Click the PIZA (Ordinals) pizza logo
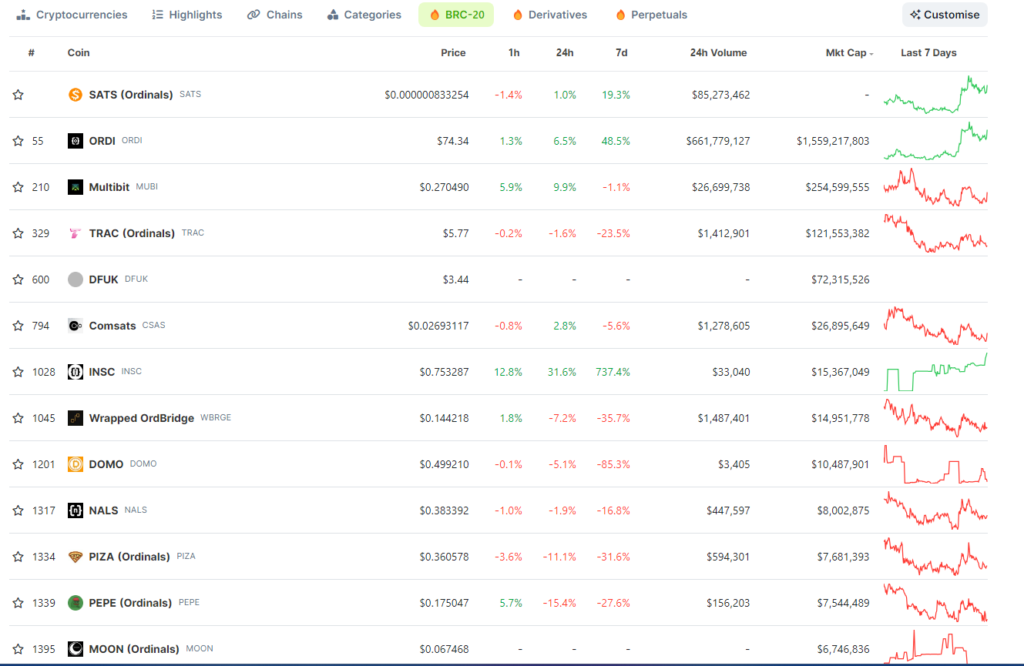 (x=75, y=557)
